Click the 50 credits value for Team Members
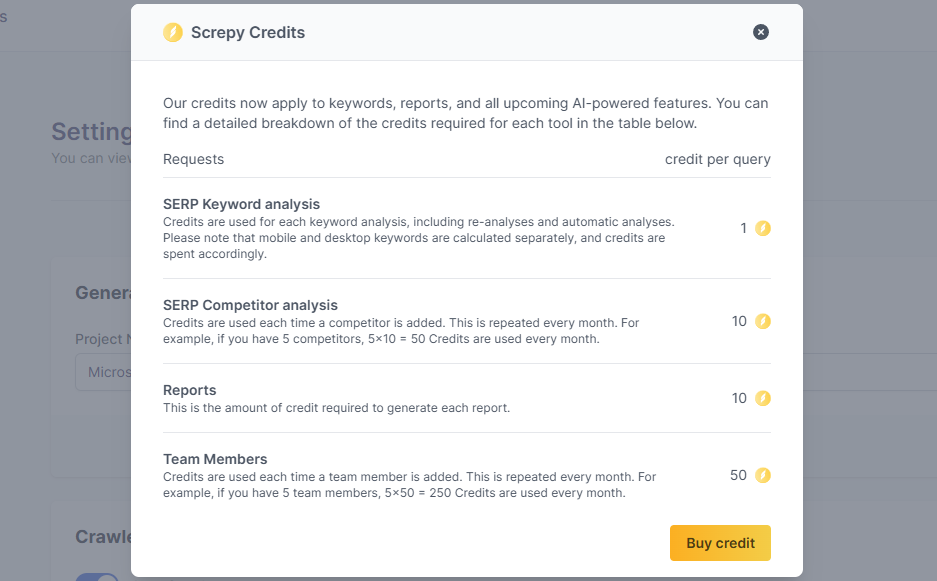The image size is (937, 581). tap(738, 476)
